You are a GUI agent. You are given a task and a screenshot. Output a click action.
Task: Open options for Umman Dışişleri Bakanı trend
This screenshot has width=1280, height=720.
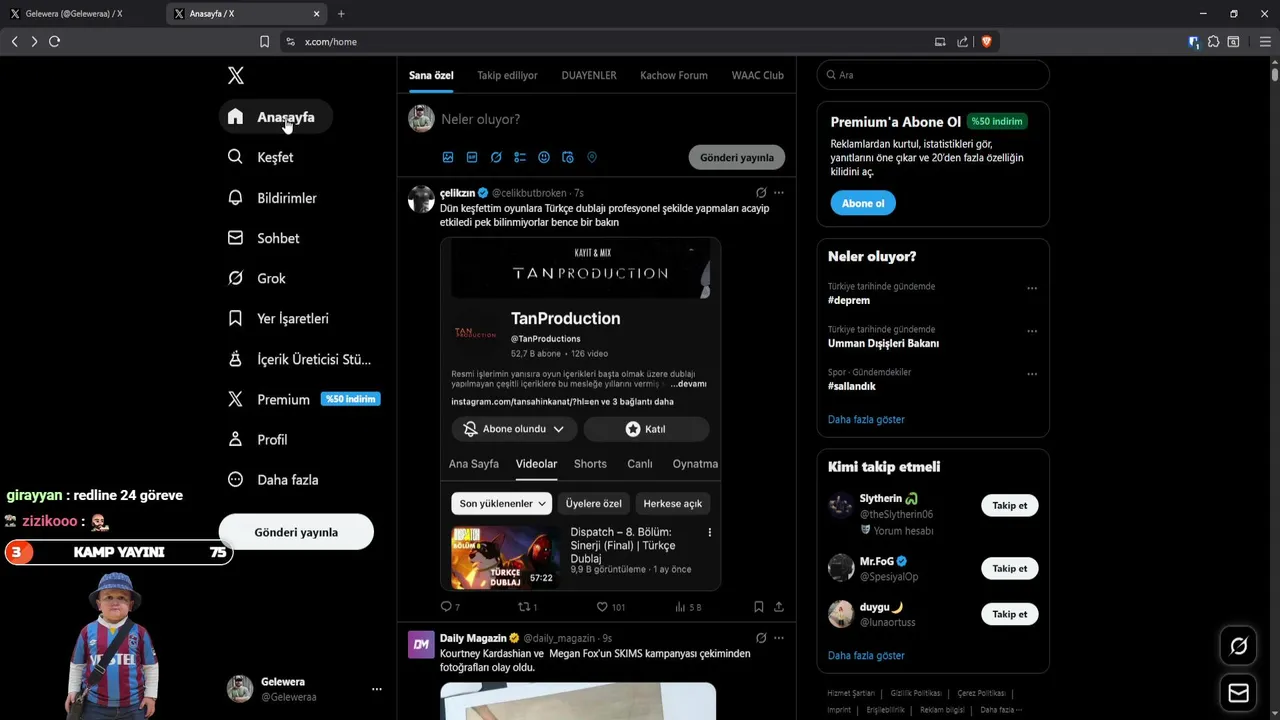1032,331
